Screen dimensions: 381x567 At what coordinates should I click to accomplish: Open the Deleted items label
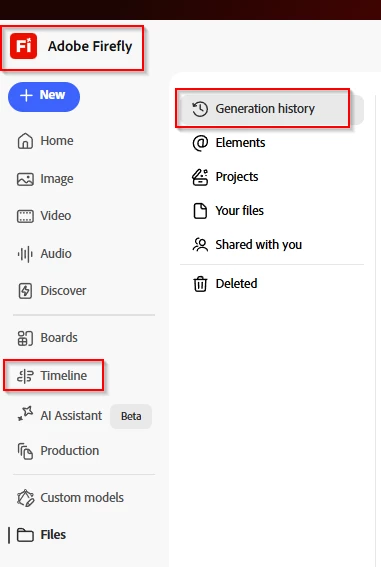(236, 284)
